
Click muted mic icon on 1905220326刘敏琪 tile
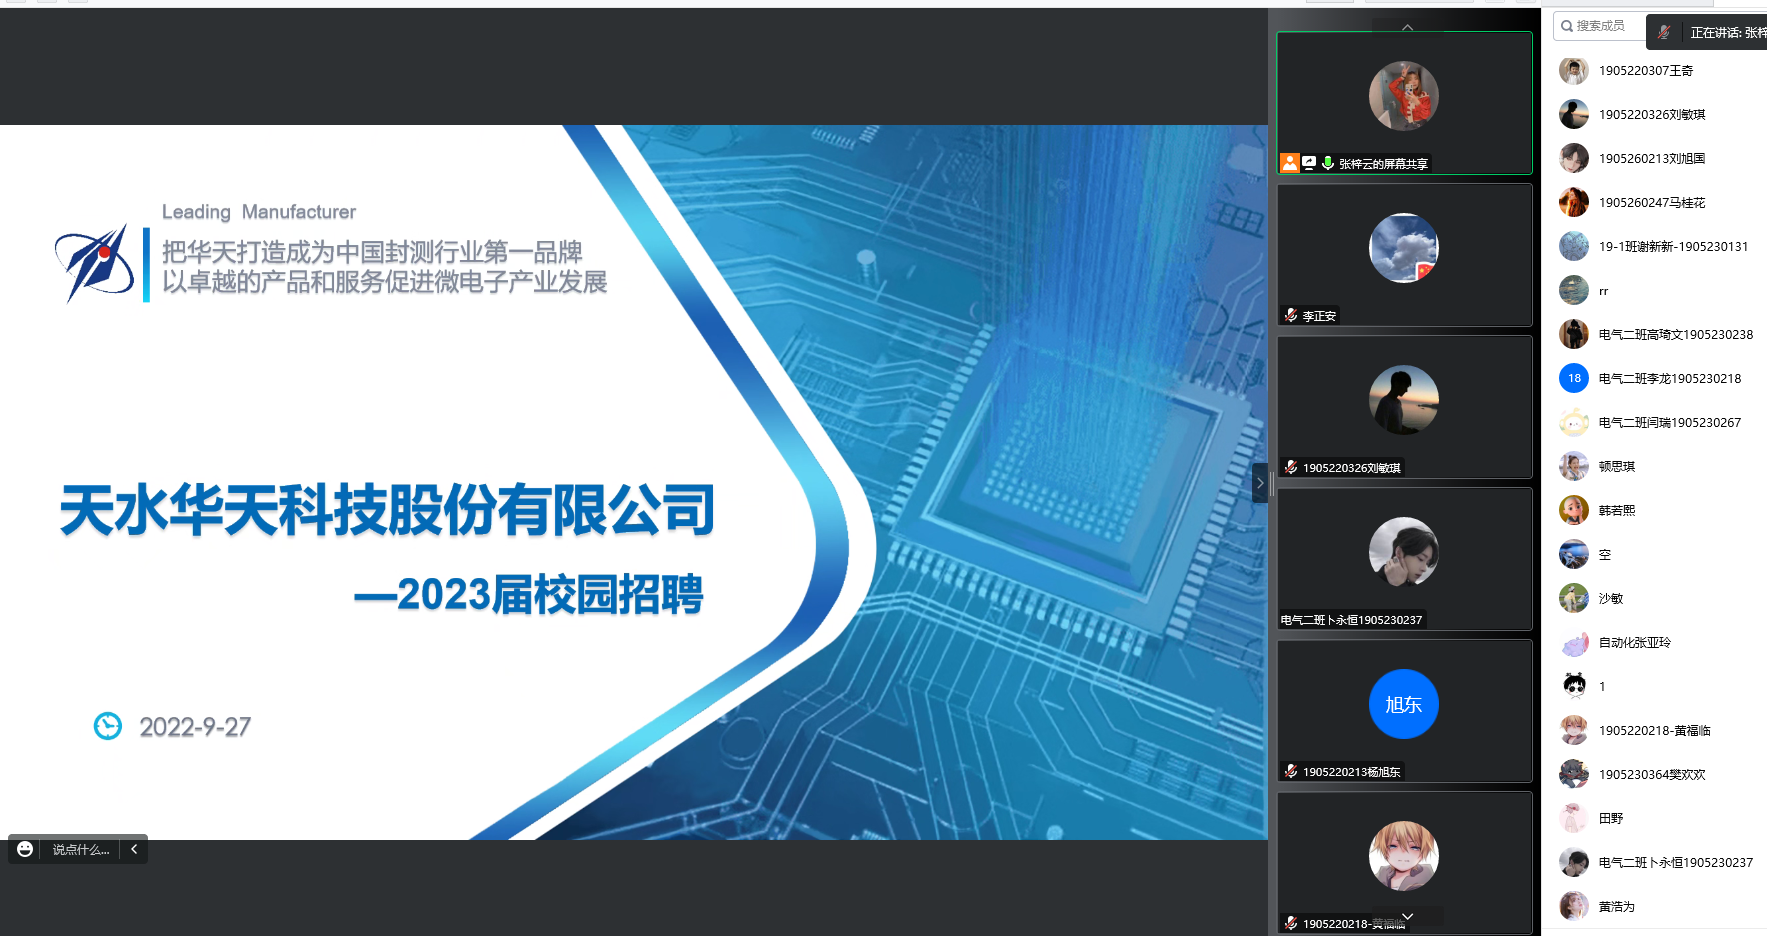tap(1291, 467)
